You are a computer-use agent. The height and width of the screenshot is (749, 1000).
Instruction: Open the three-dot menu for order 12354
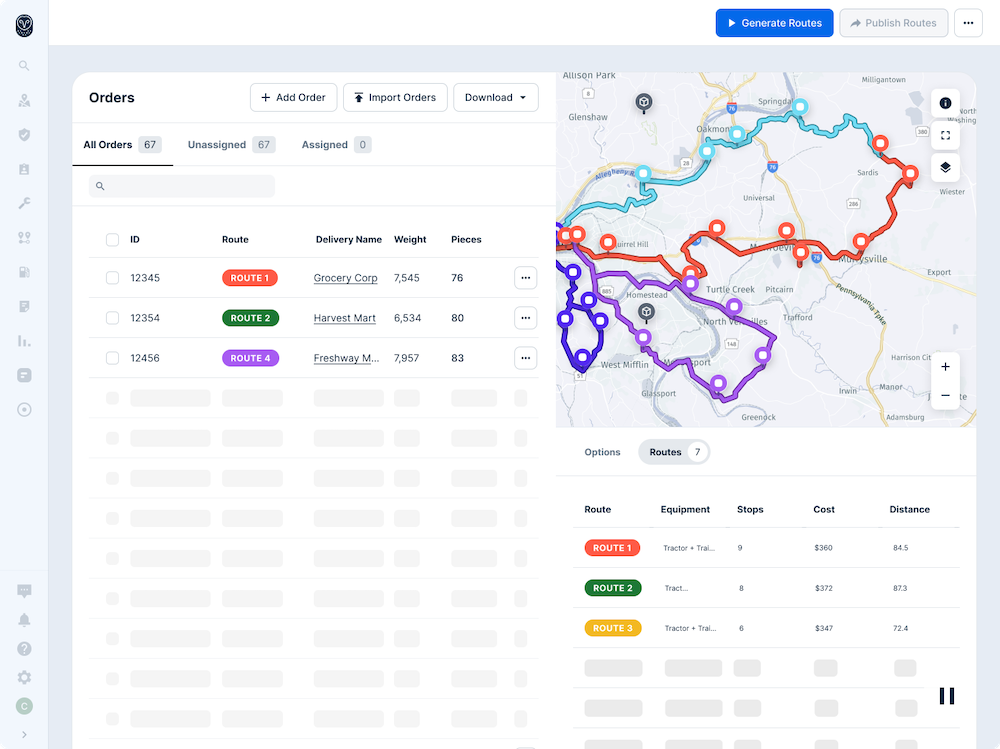(x=525, y=318)
